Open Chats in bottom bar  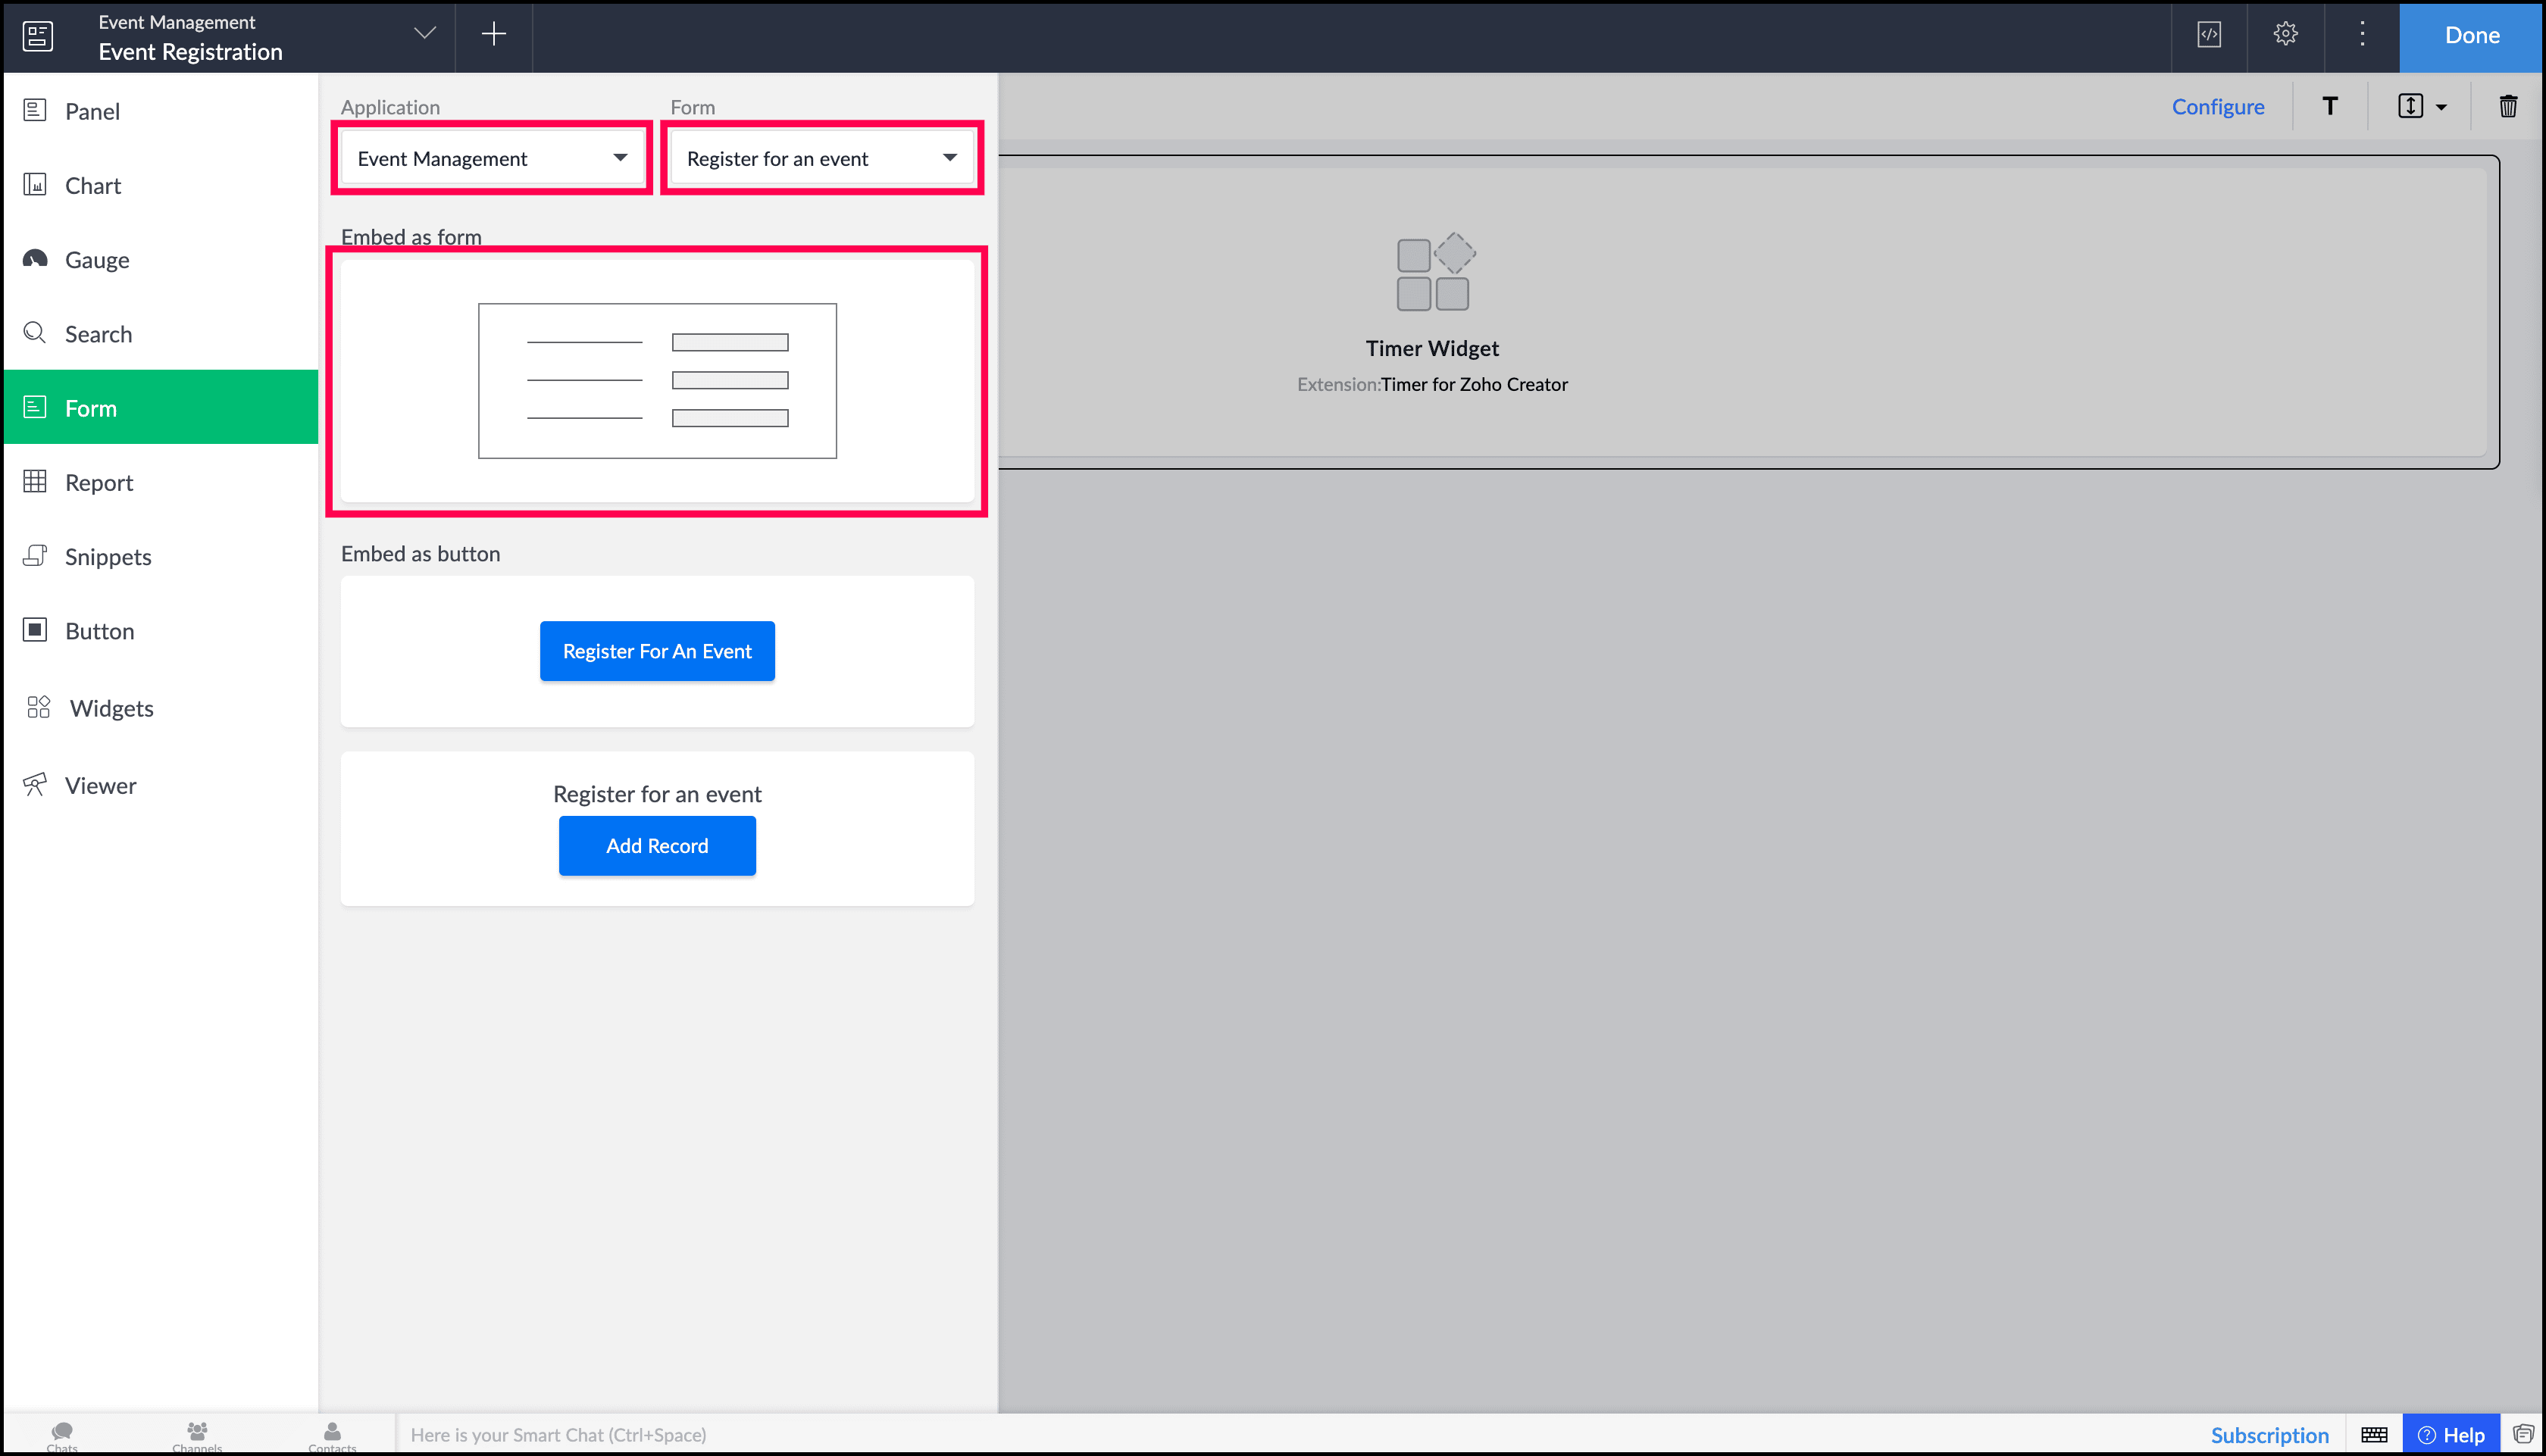click(62, 1435)
